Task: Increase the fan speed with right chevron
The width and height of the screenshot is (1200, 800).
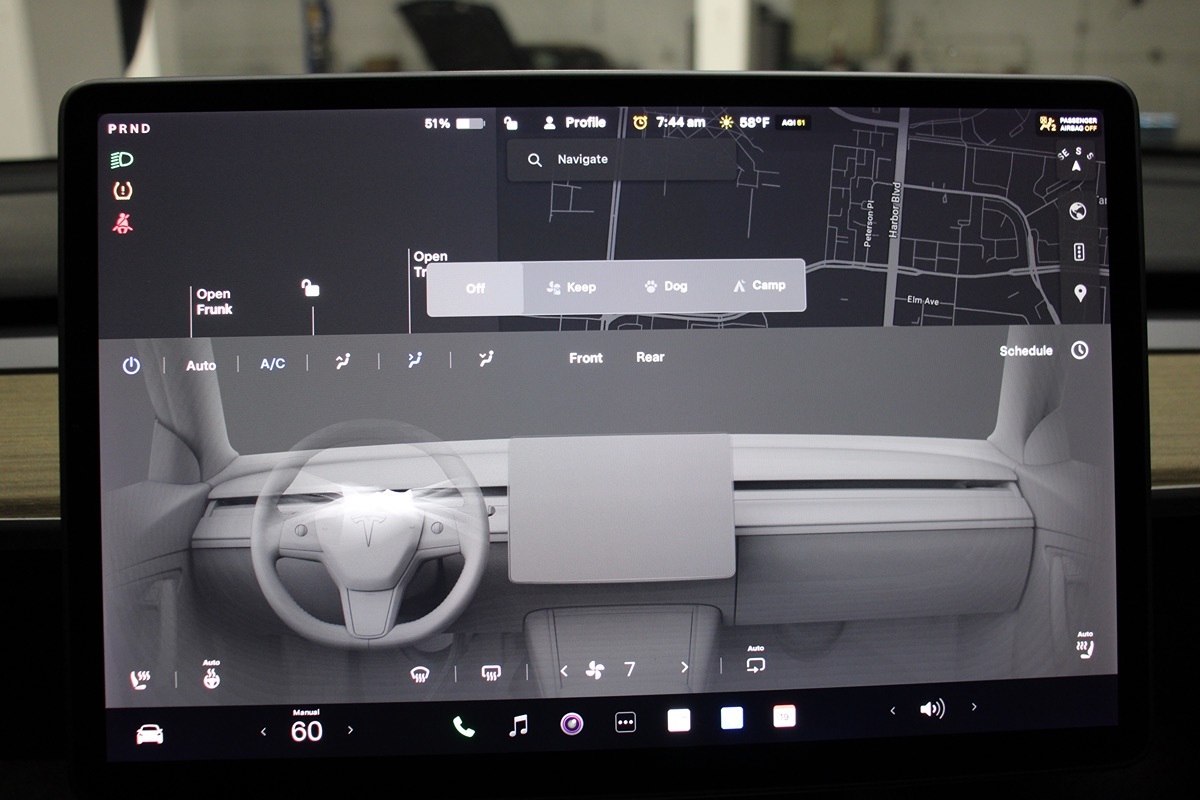Action: coord(685,667)
